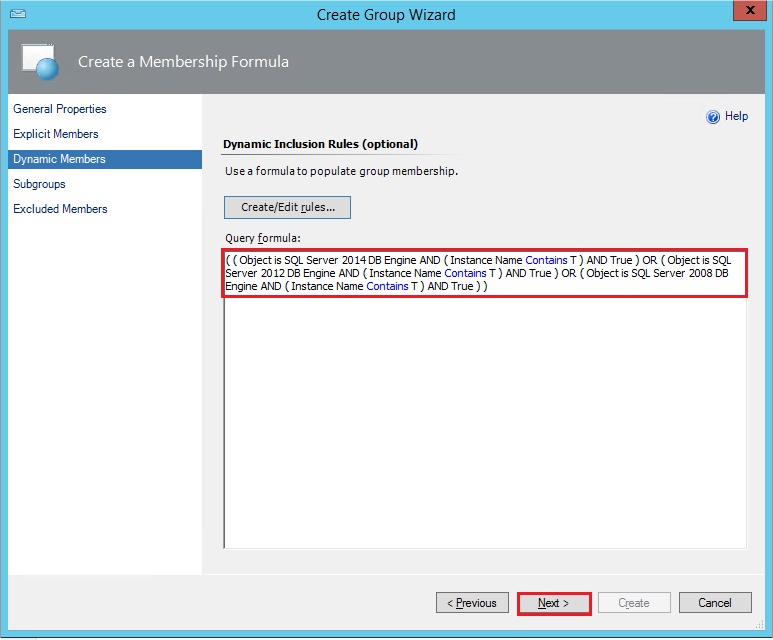
Task: Click the Query formula label
Action: 263,238
